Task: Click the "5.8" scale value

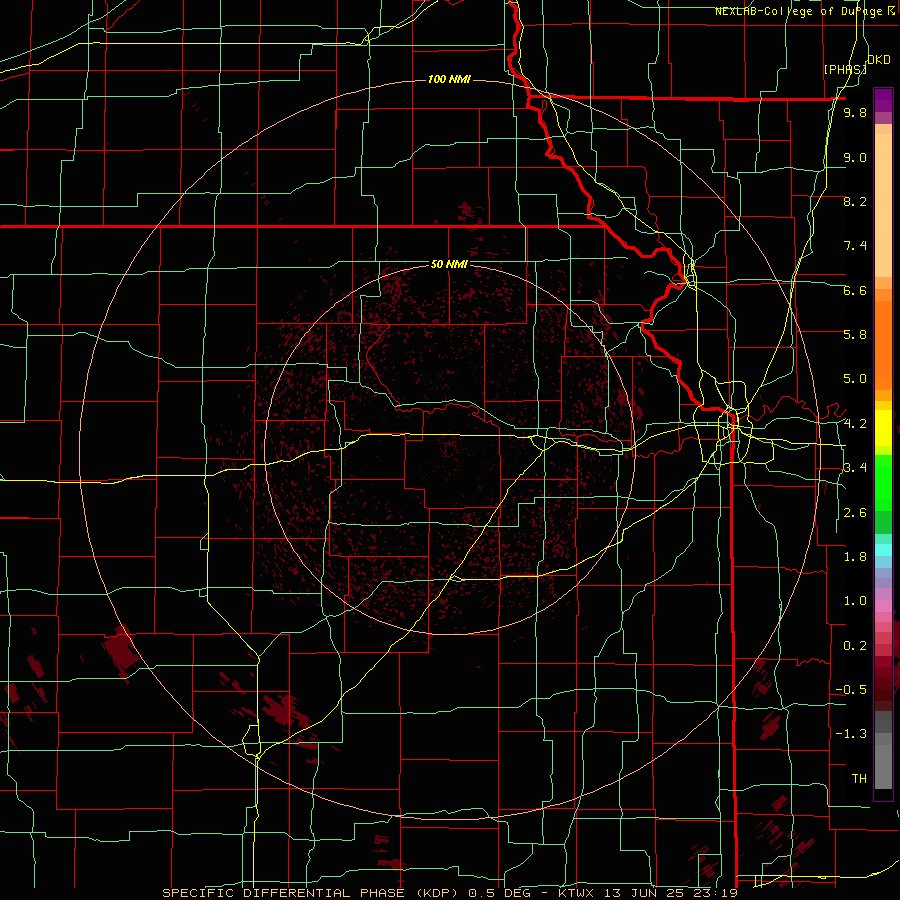Action: click(x=855, y=335)
